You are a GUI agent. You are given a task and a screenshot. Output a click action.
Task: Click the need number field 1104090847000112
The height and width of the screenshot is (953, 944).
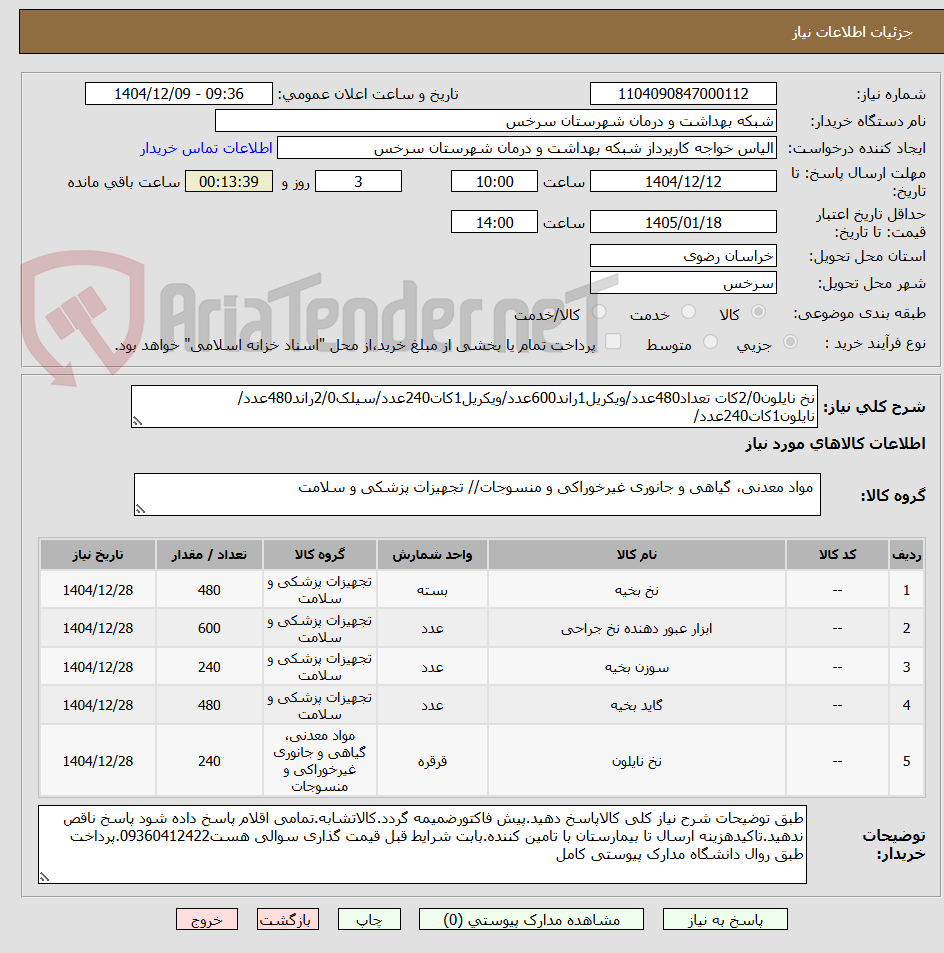click(x=683, y=94)
